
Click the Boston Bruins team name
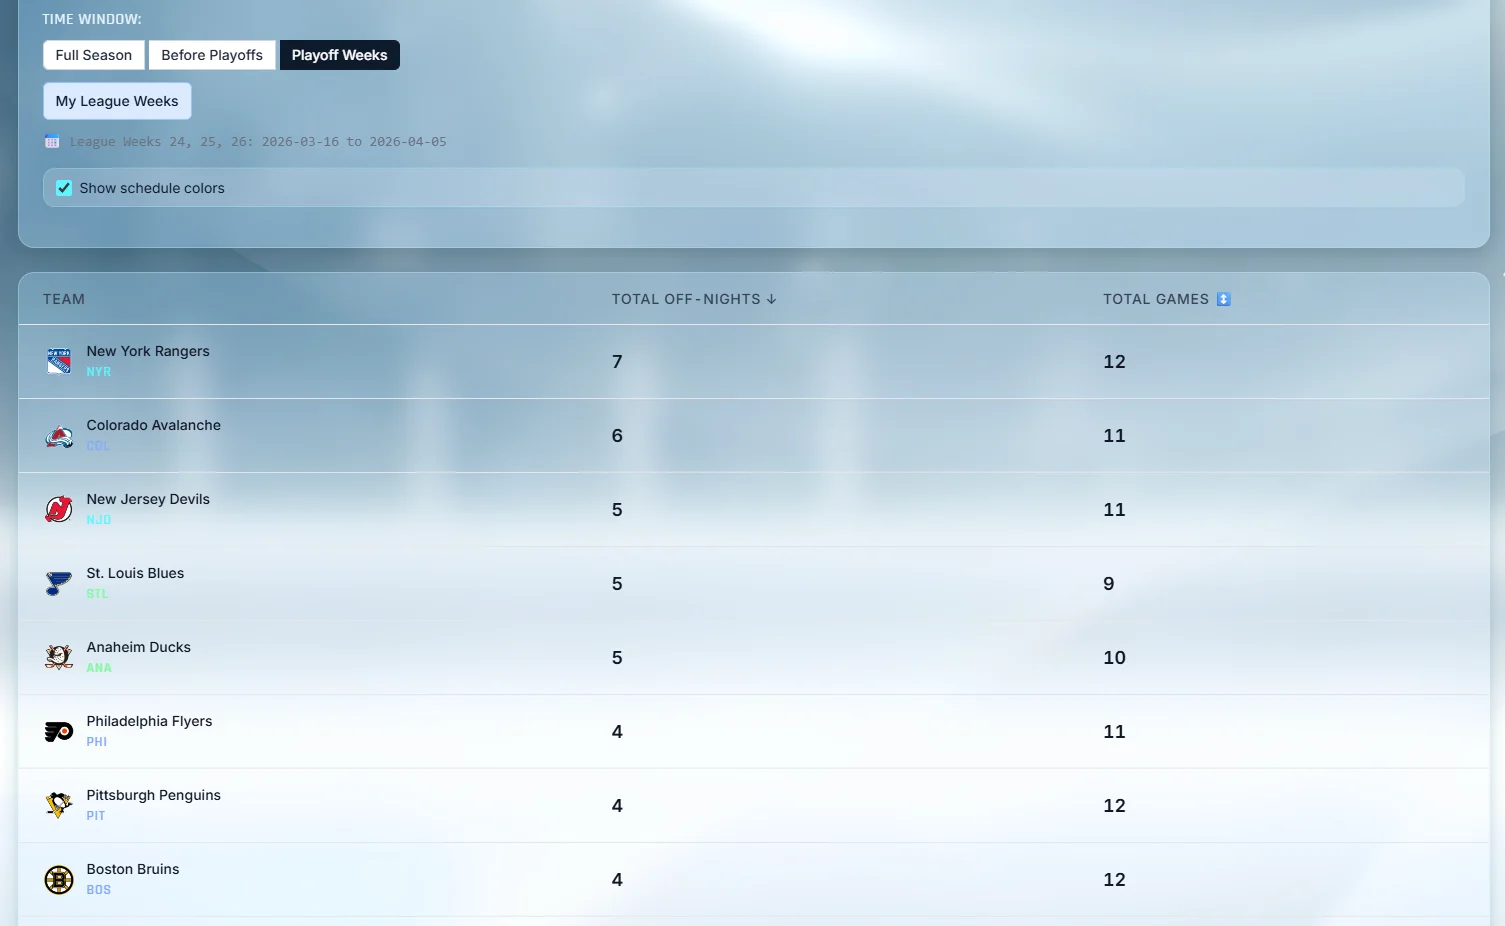point(133,869)
